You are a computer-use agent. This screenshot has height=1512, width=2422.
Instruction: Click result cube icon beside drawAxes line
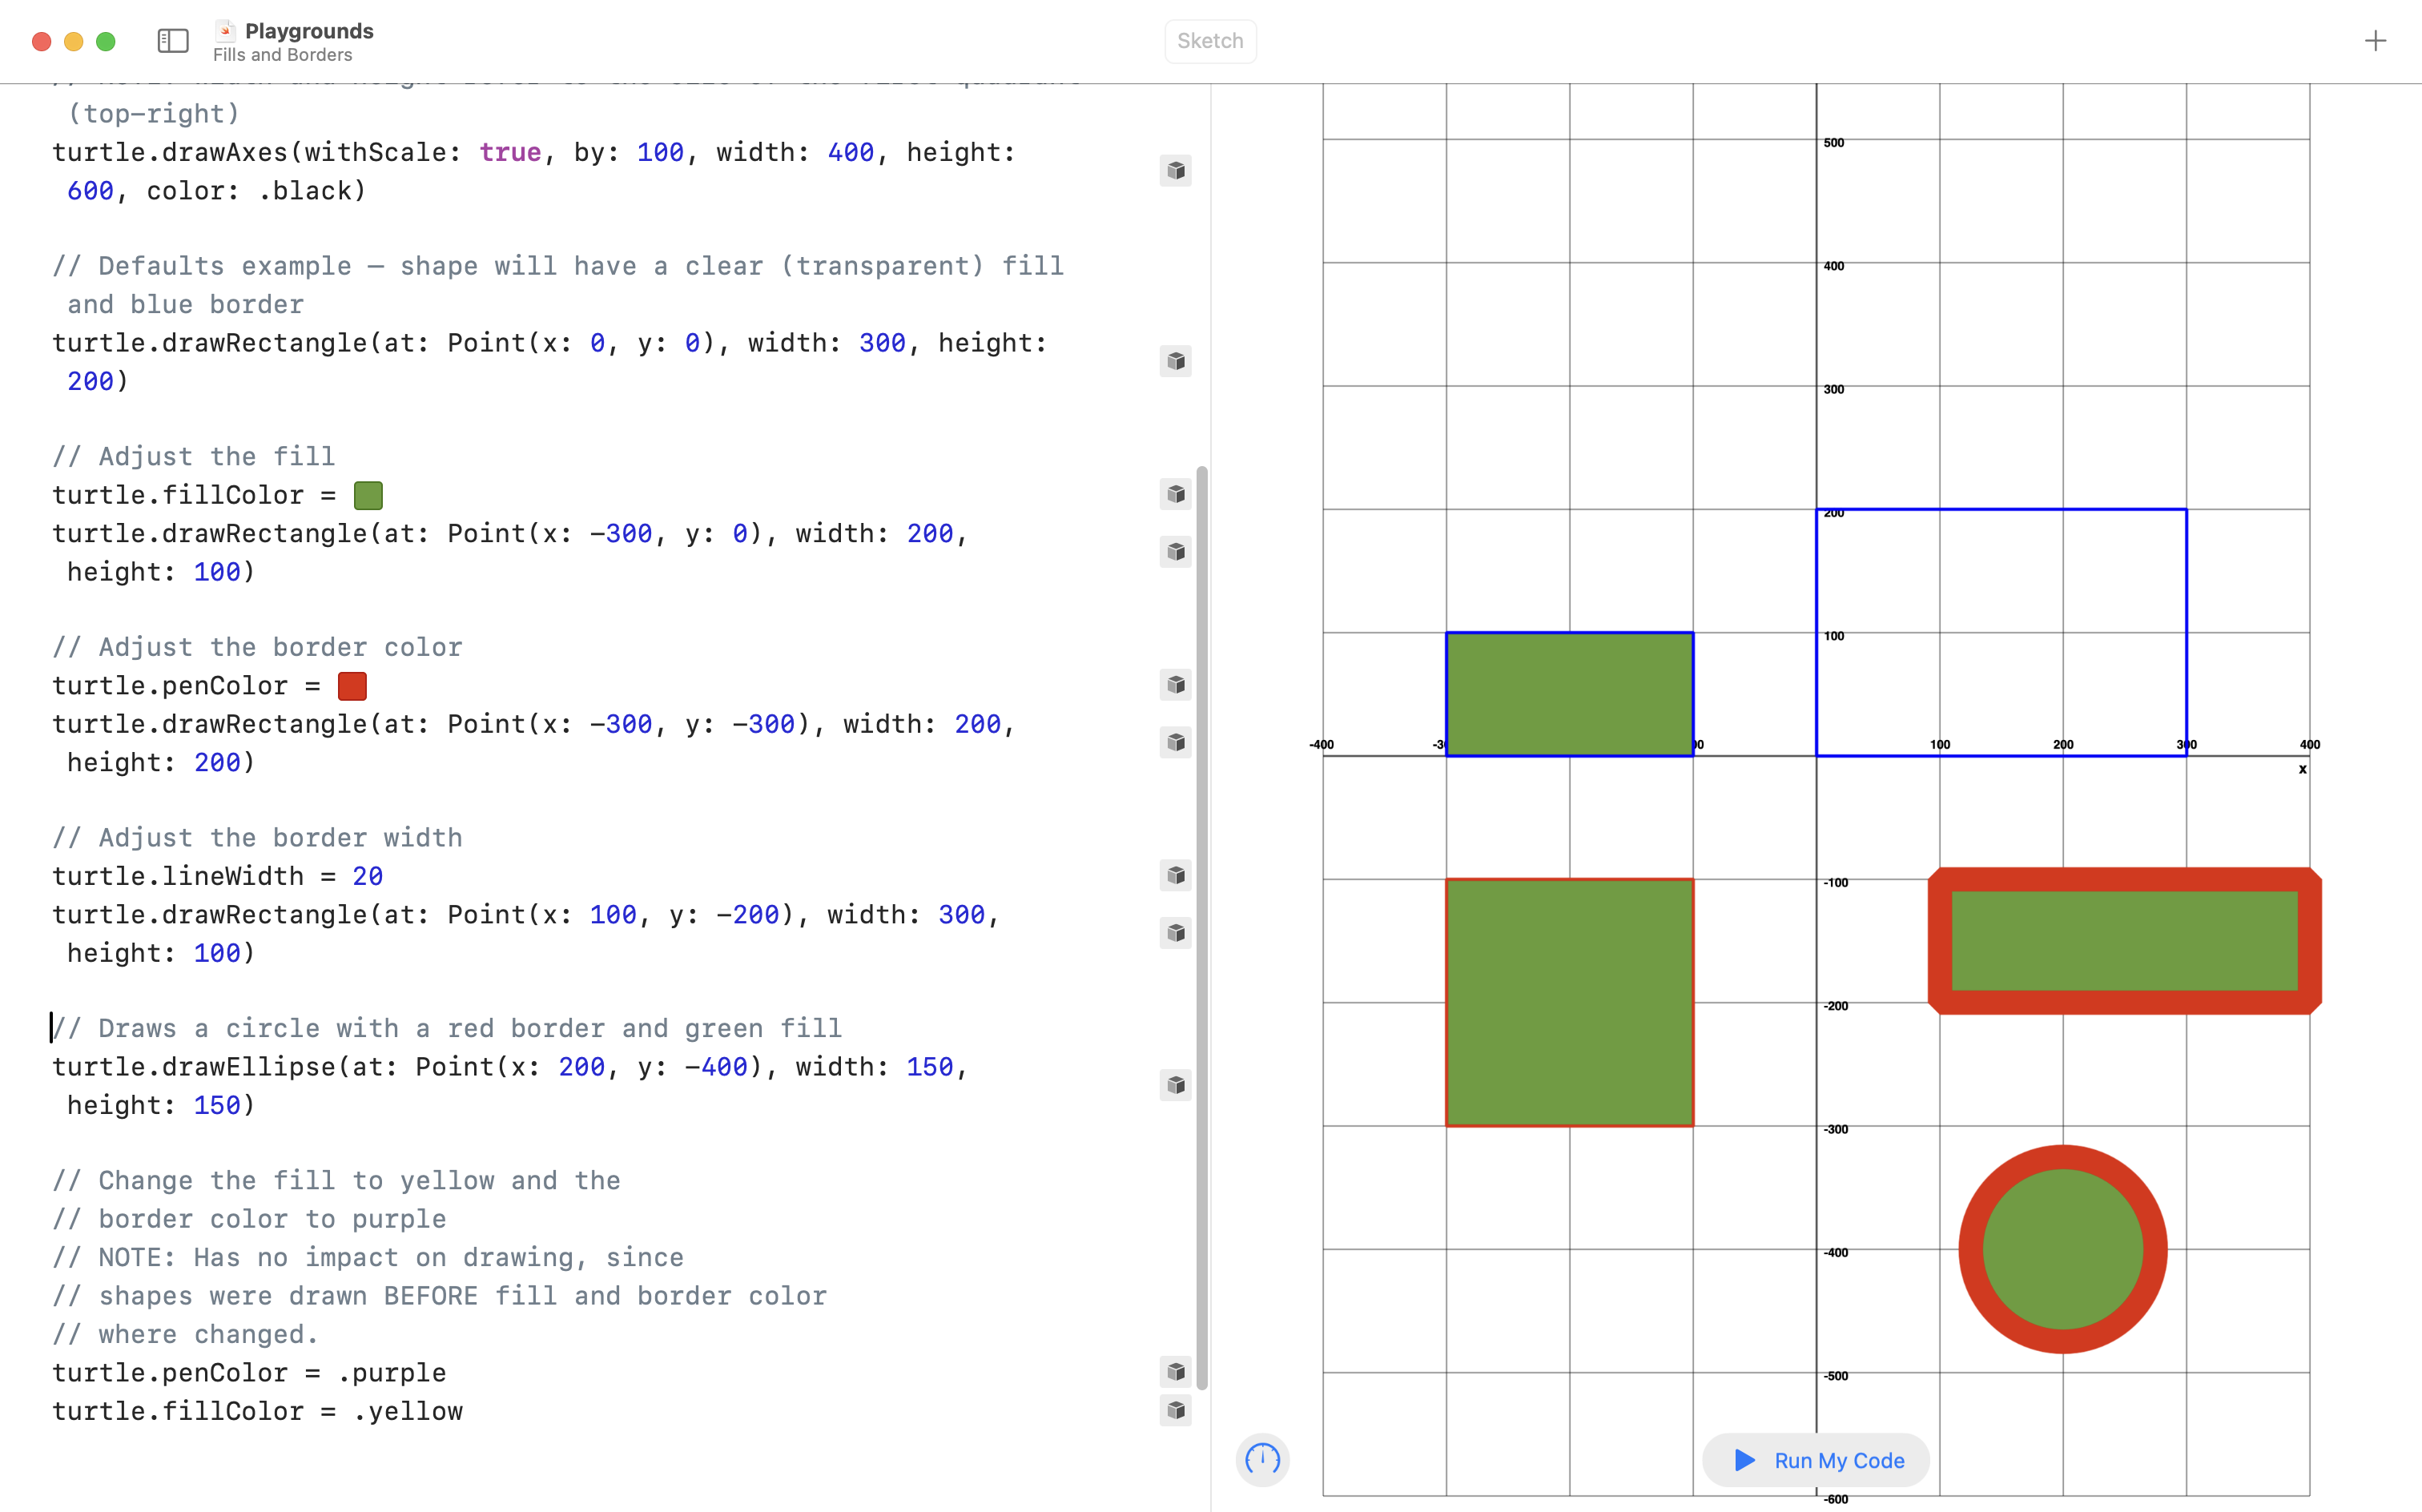pos(1176,171)
